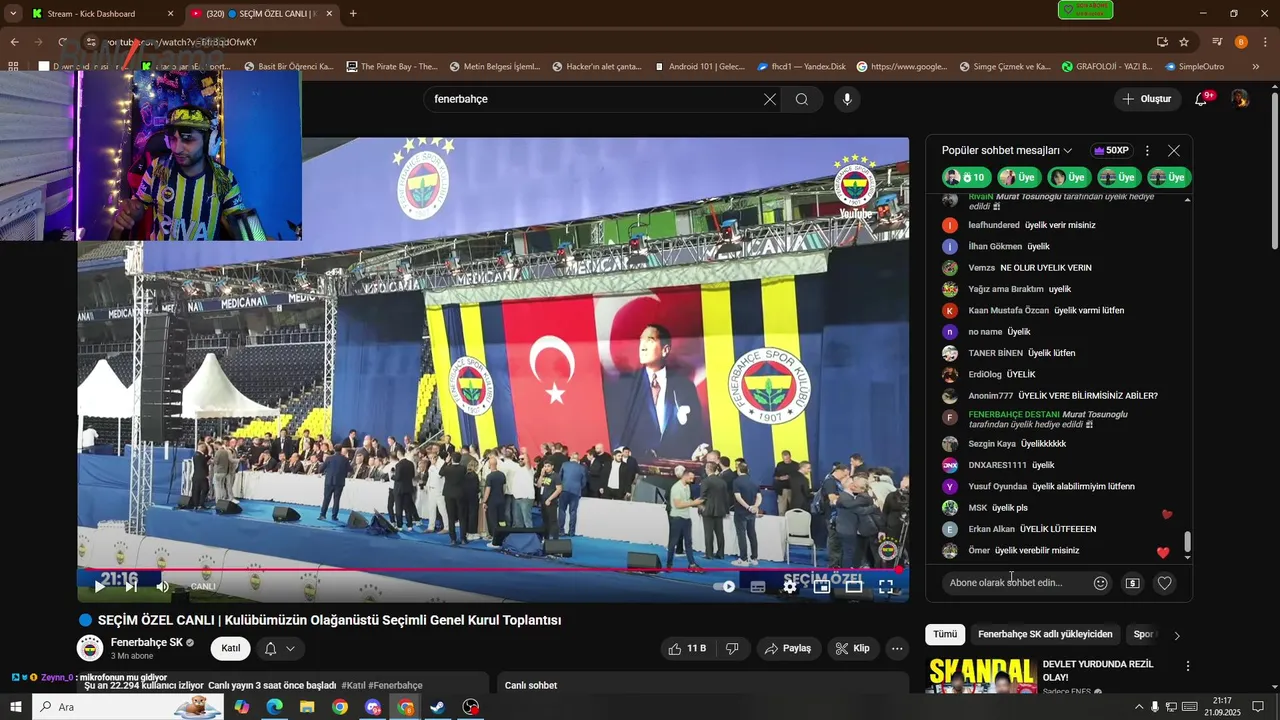Viewport: 1280px width, 720px height.
Task: Open options for DEVLET YURDUNDA REZİL OLAY video
Action: pyautogui.click(x=1188, y=666)
